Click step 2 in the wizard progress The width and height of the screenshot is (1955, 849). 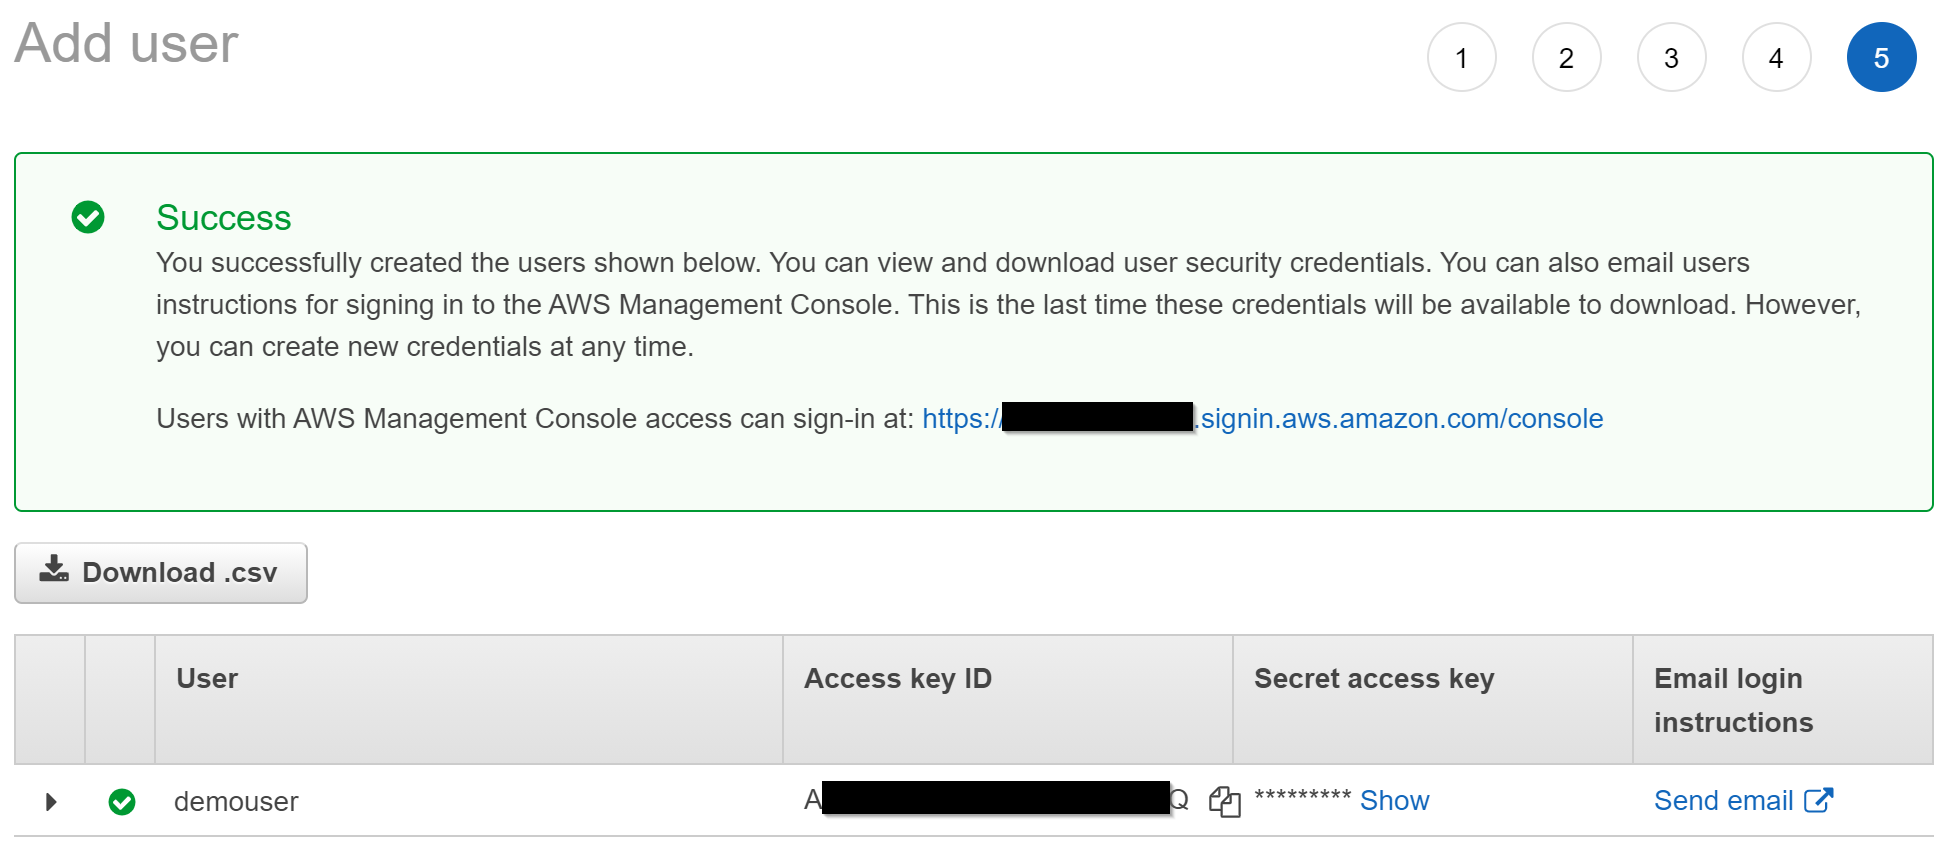(1566, 57)
